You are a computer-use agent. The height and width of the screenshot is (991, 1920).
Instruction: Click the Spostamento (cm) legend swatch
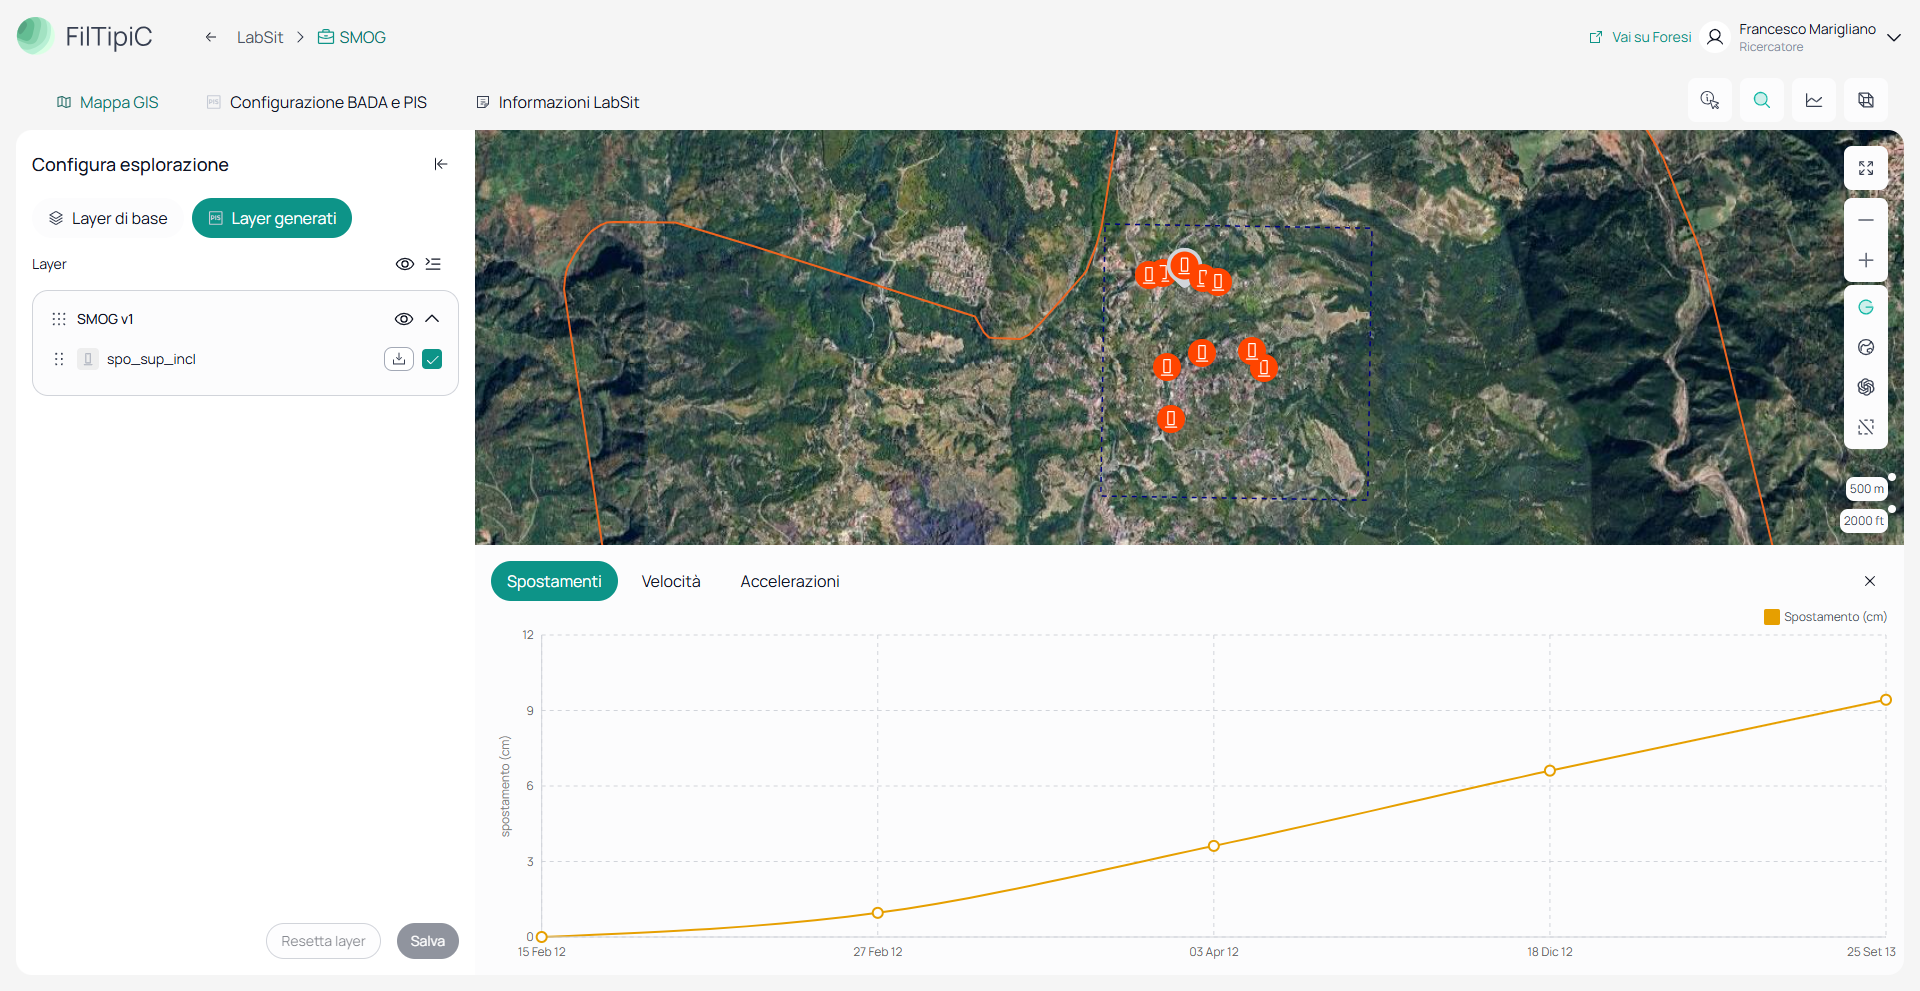click(1771, 617)
